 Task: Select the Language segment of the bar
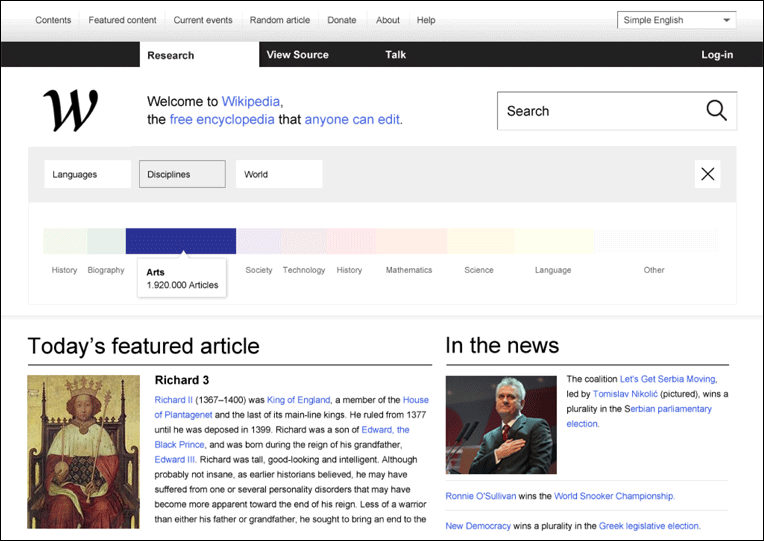coord(554,241)
